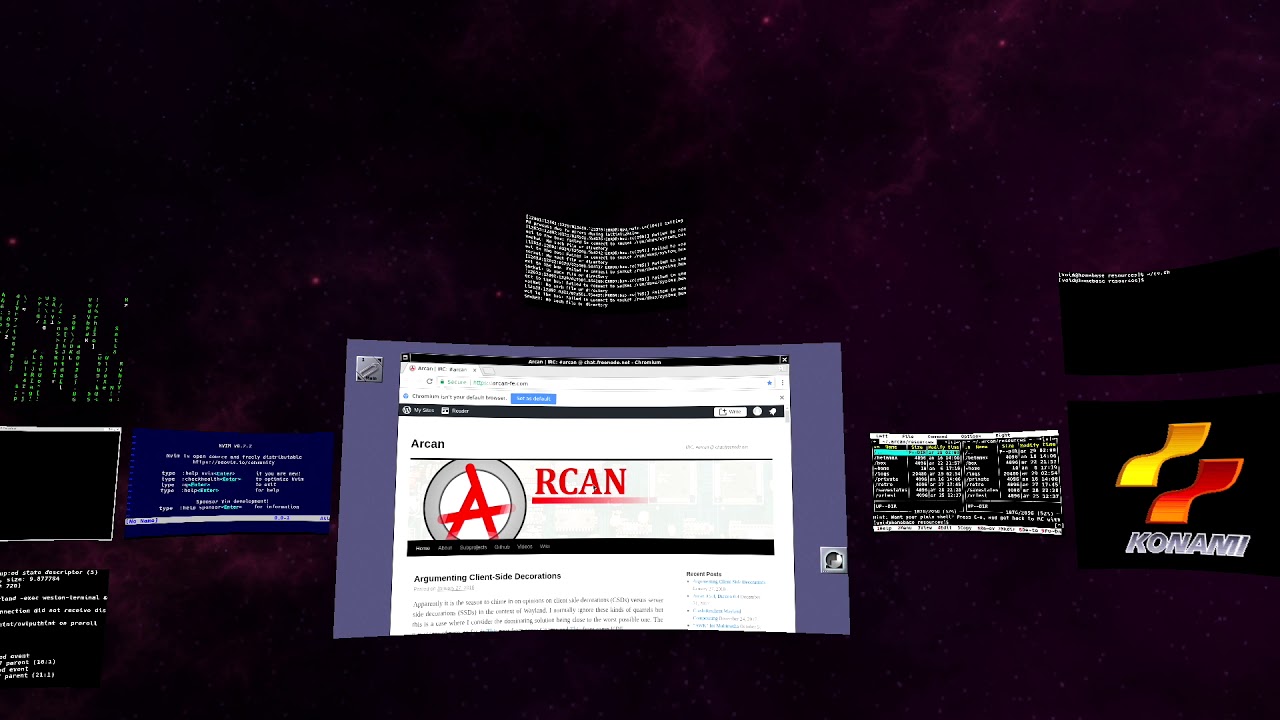
Task: Click the WordPress user avatar
Action: point(757,412)
